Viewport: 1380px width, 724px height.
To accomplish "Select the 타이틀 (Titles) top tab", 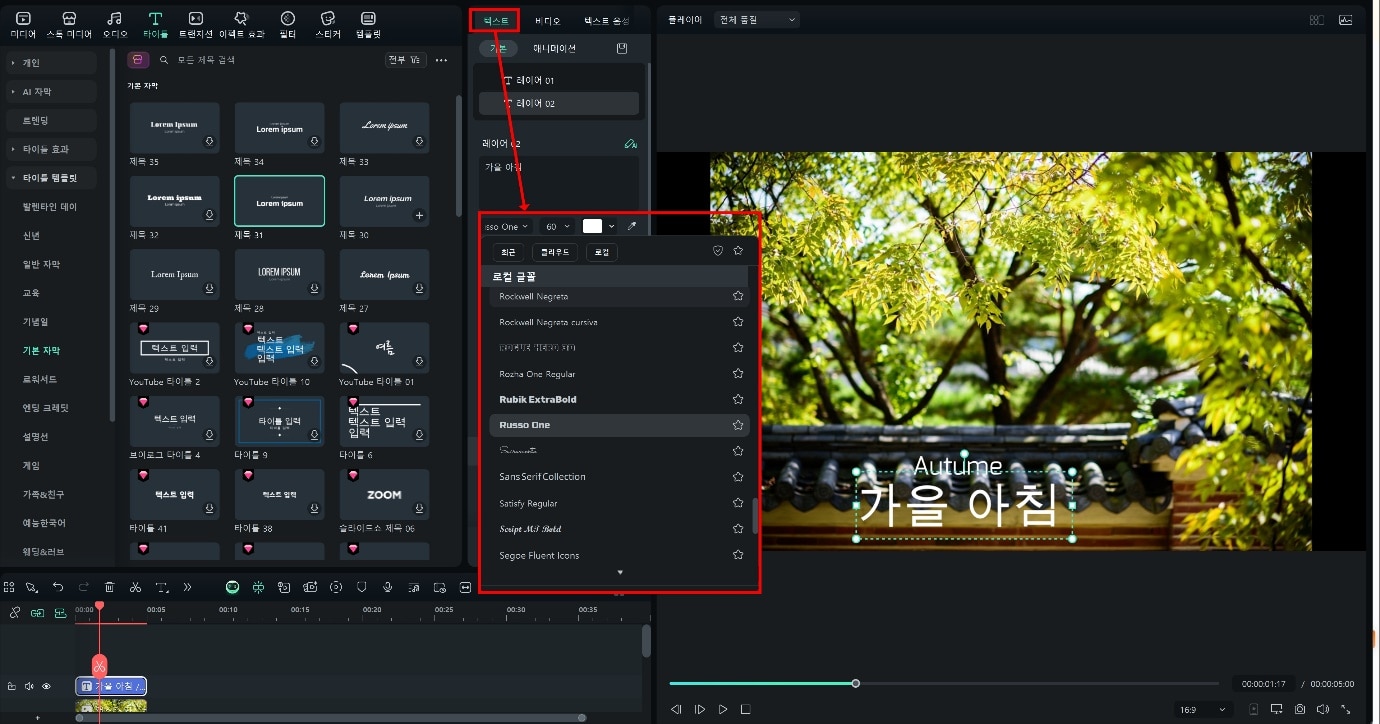I will tap(155, 24).
